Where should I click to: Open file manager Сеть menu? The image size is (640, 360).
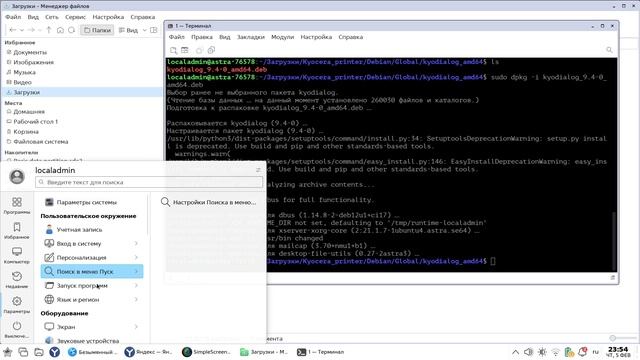pos(52,17)
